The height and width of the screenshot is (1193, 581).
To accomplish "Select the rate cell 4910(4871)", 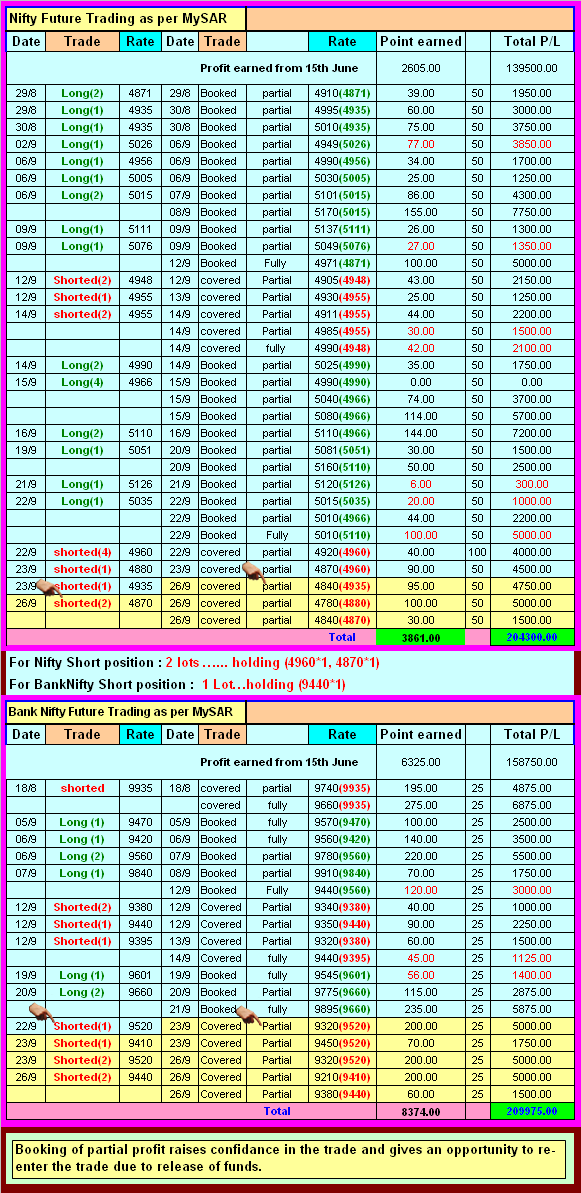I will (342, 93).
